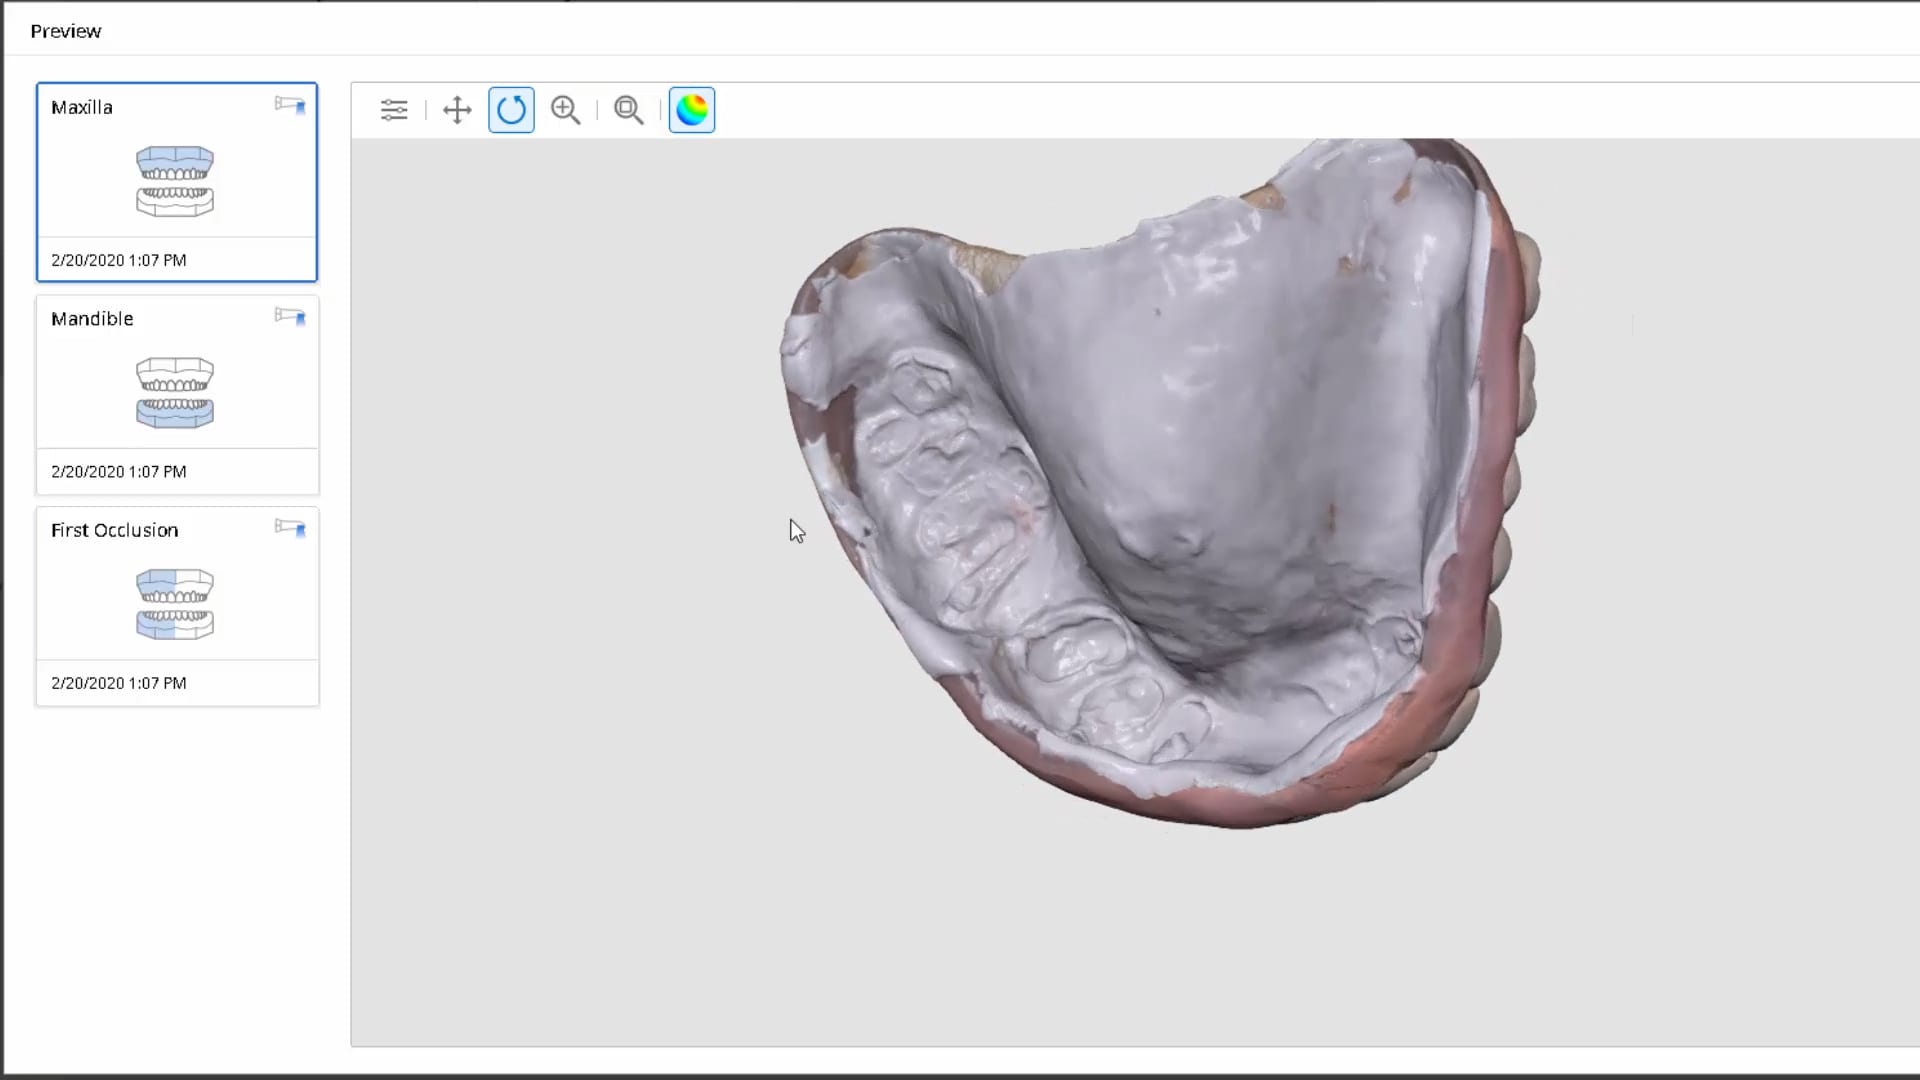Viewport: 1920px width, 1080px height.
Task: Activate the Rotate view tool
Action: pyautogui.click(x=511, y=110)
